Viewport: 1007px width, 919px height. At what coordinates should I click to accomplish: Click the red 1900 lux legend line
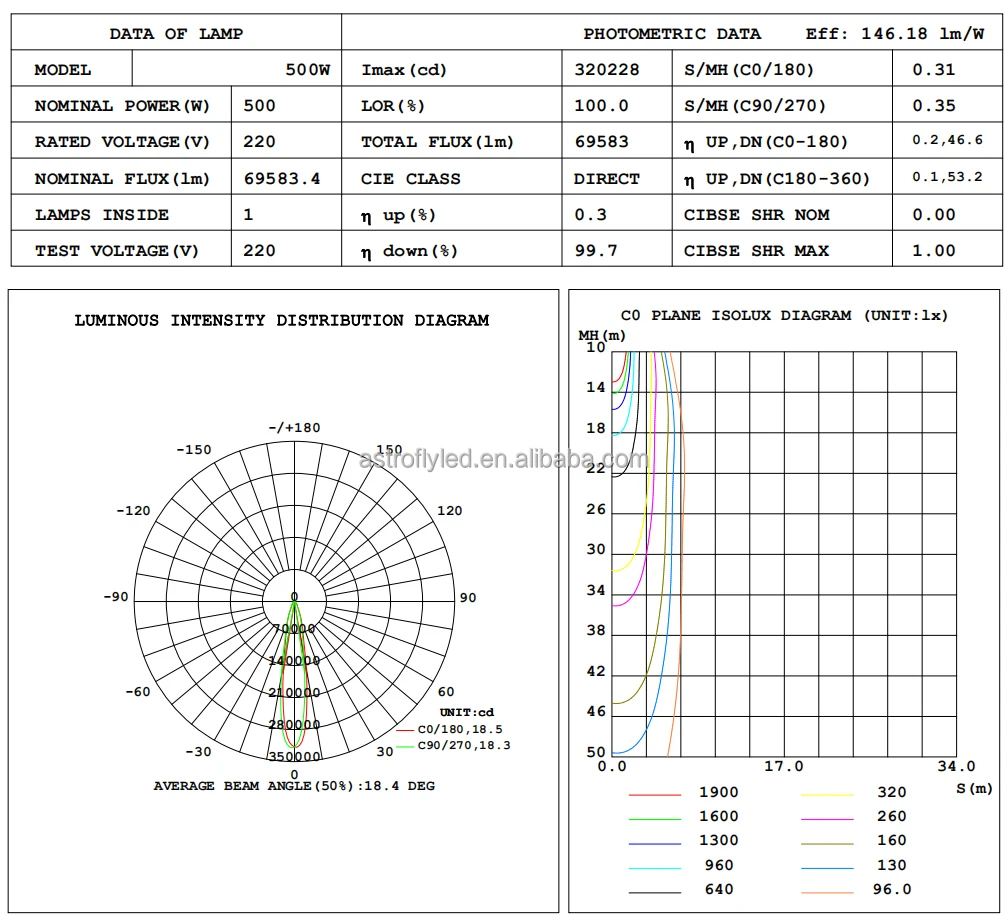(654, 794)
